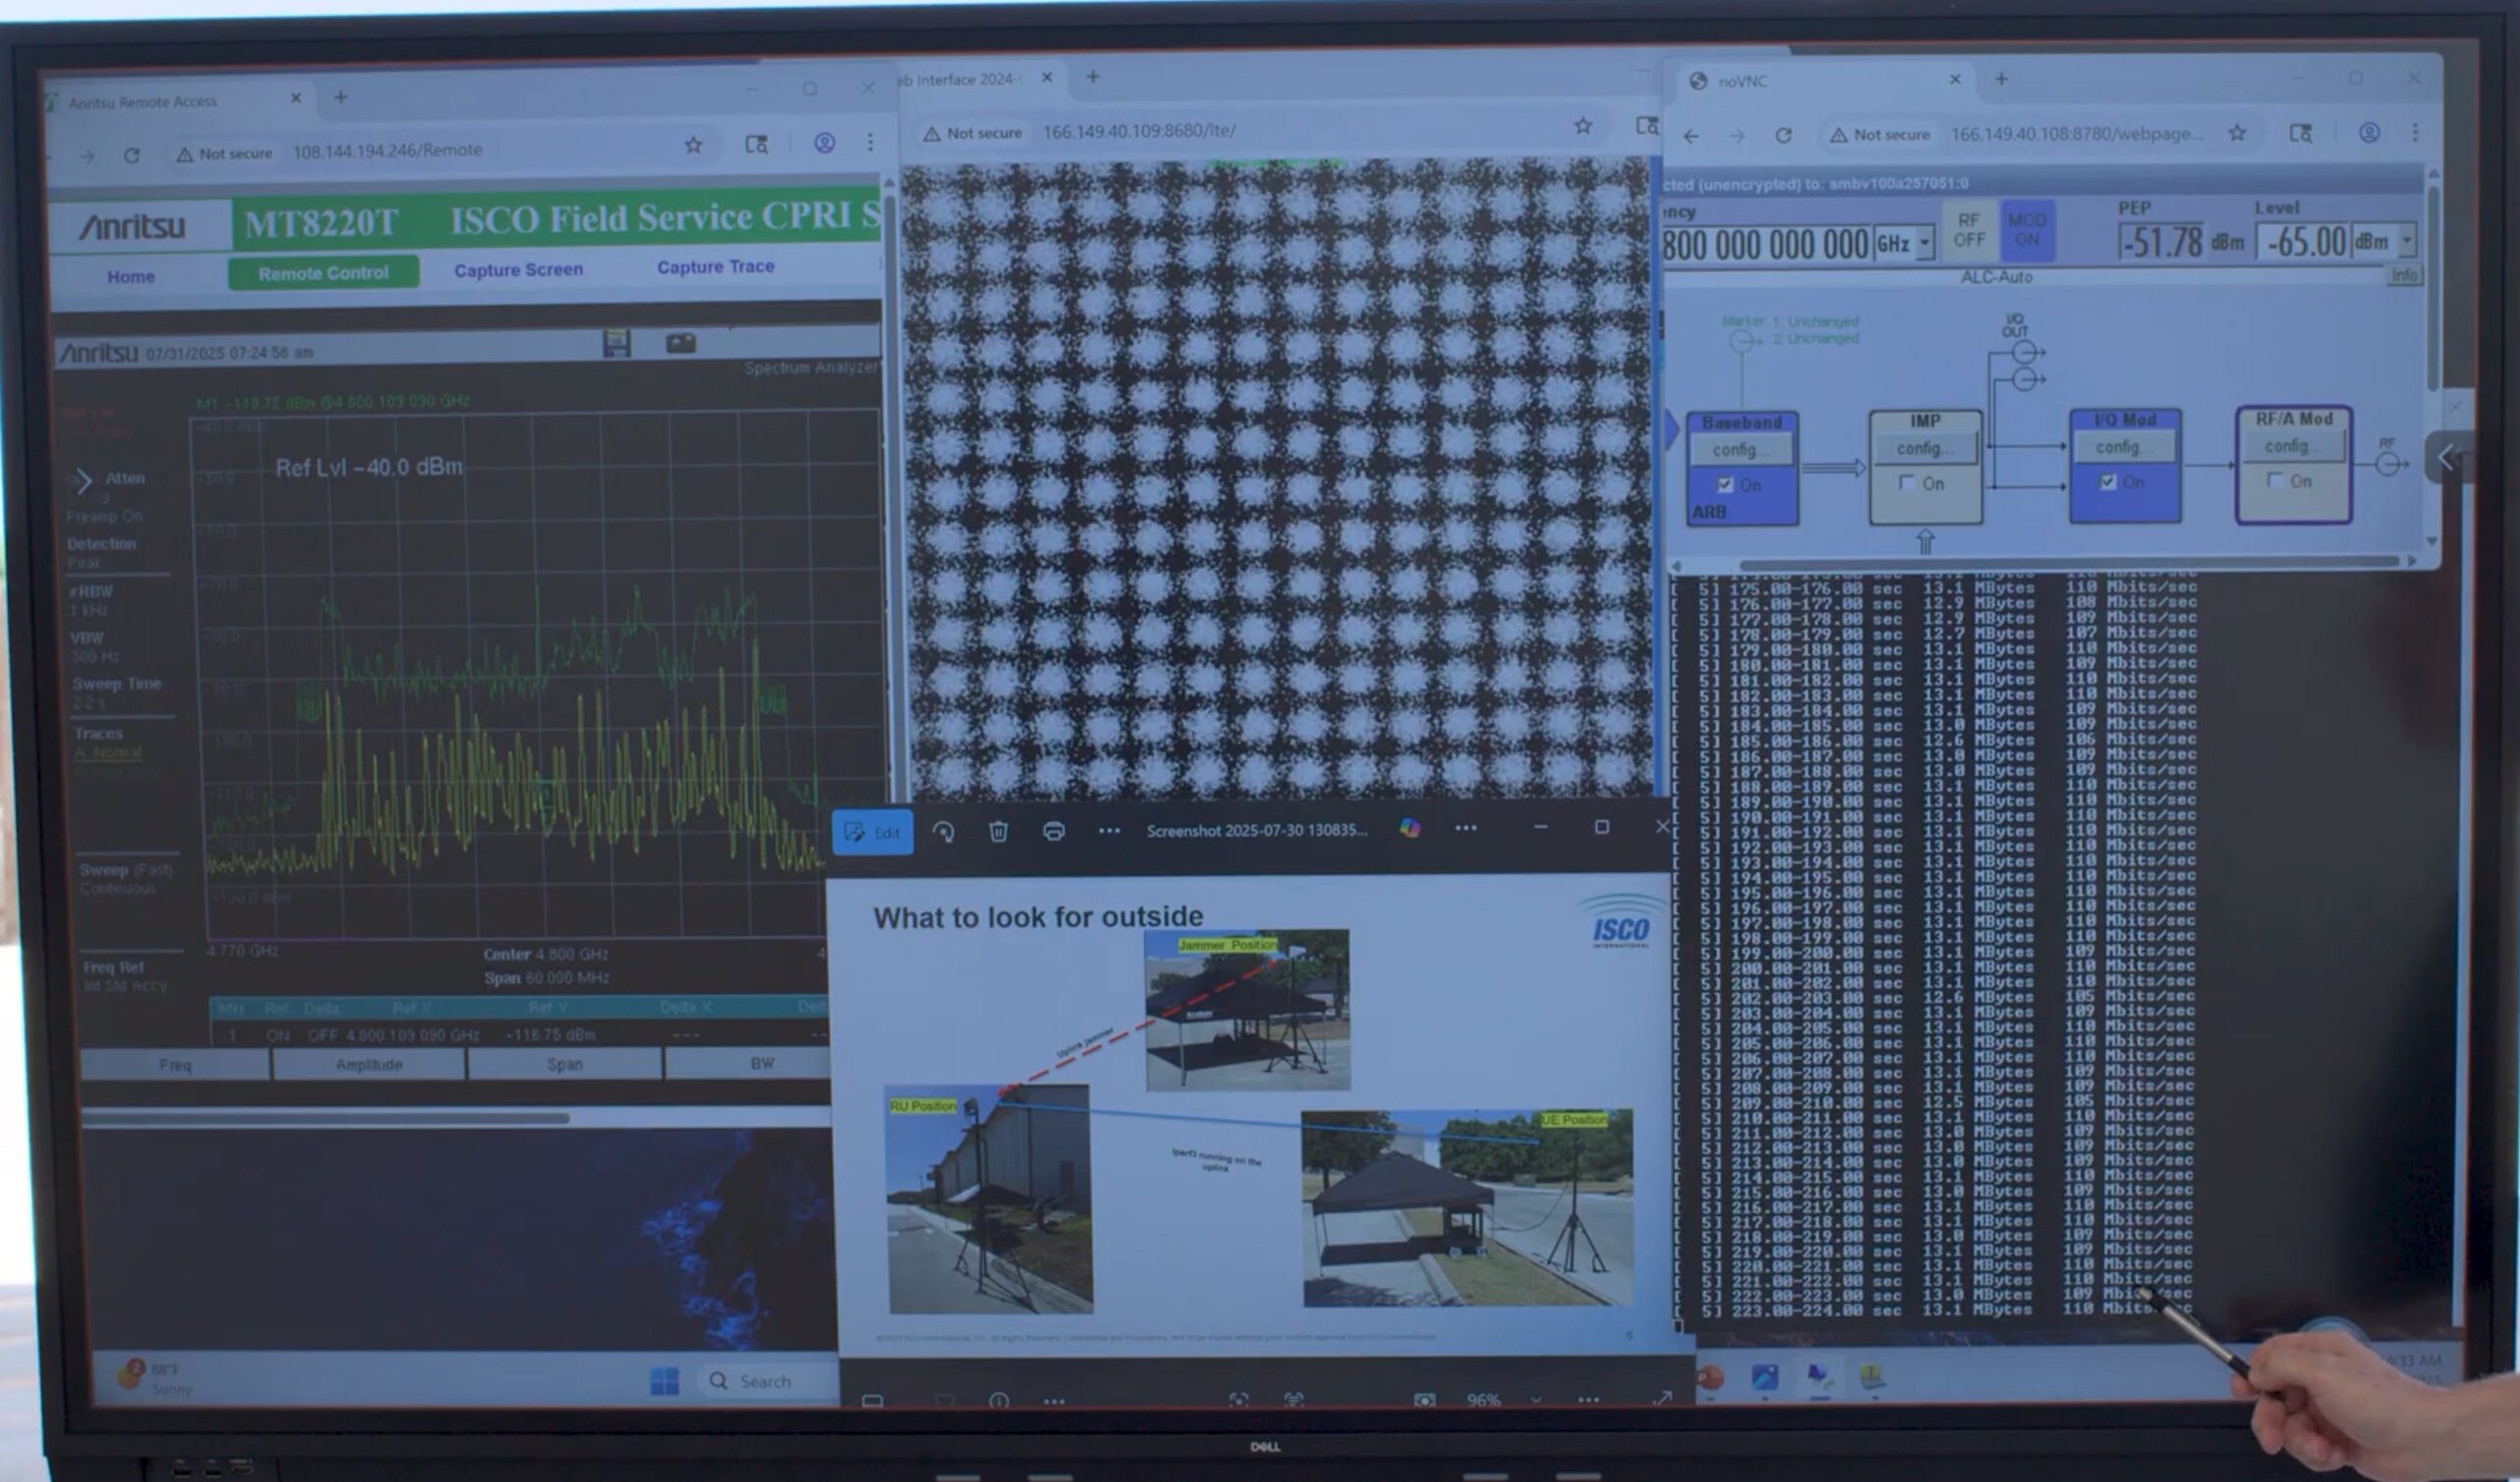Switch to the Capture Screen tab
The height and width of the screenshot is (1482, 2520).
(x=518, y=270)
